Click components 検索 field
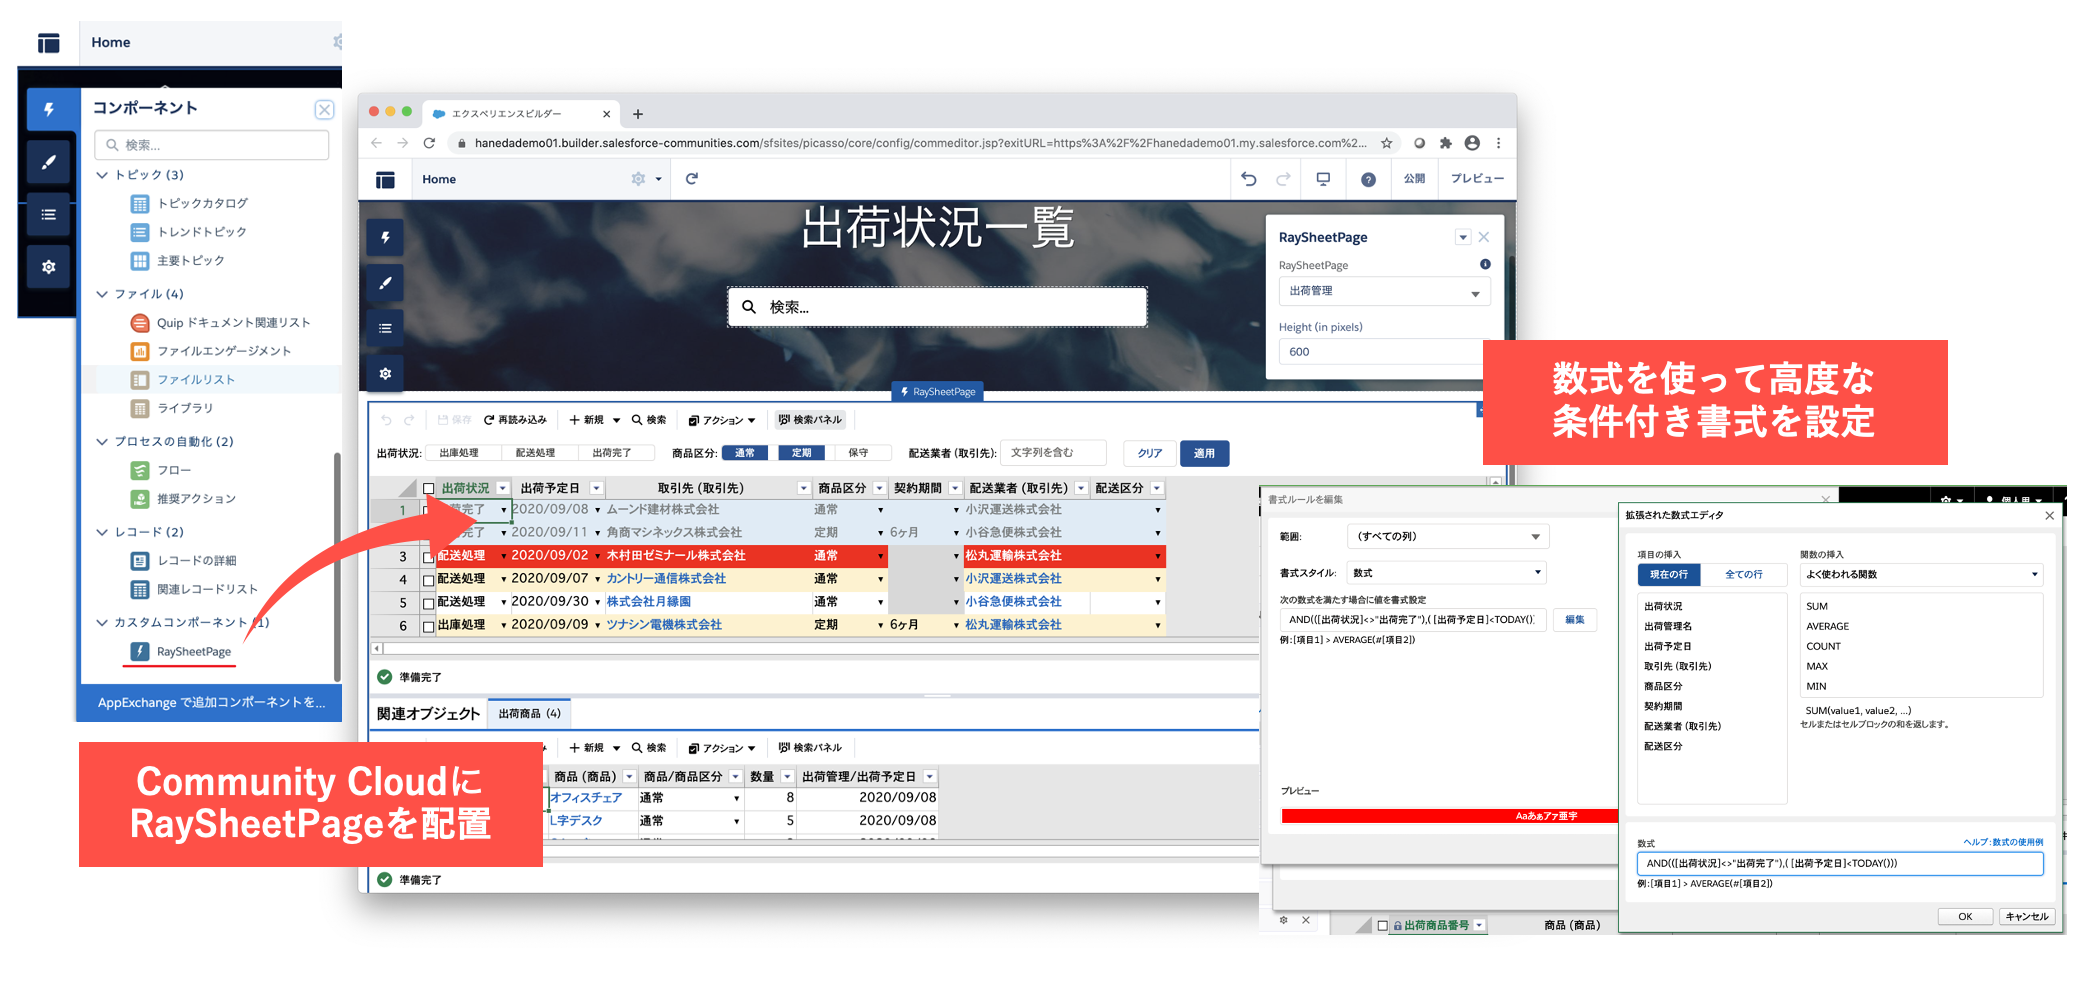2098x1000 pixels. point(212,145)
